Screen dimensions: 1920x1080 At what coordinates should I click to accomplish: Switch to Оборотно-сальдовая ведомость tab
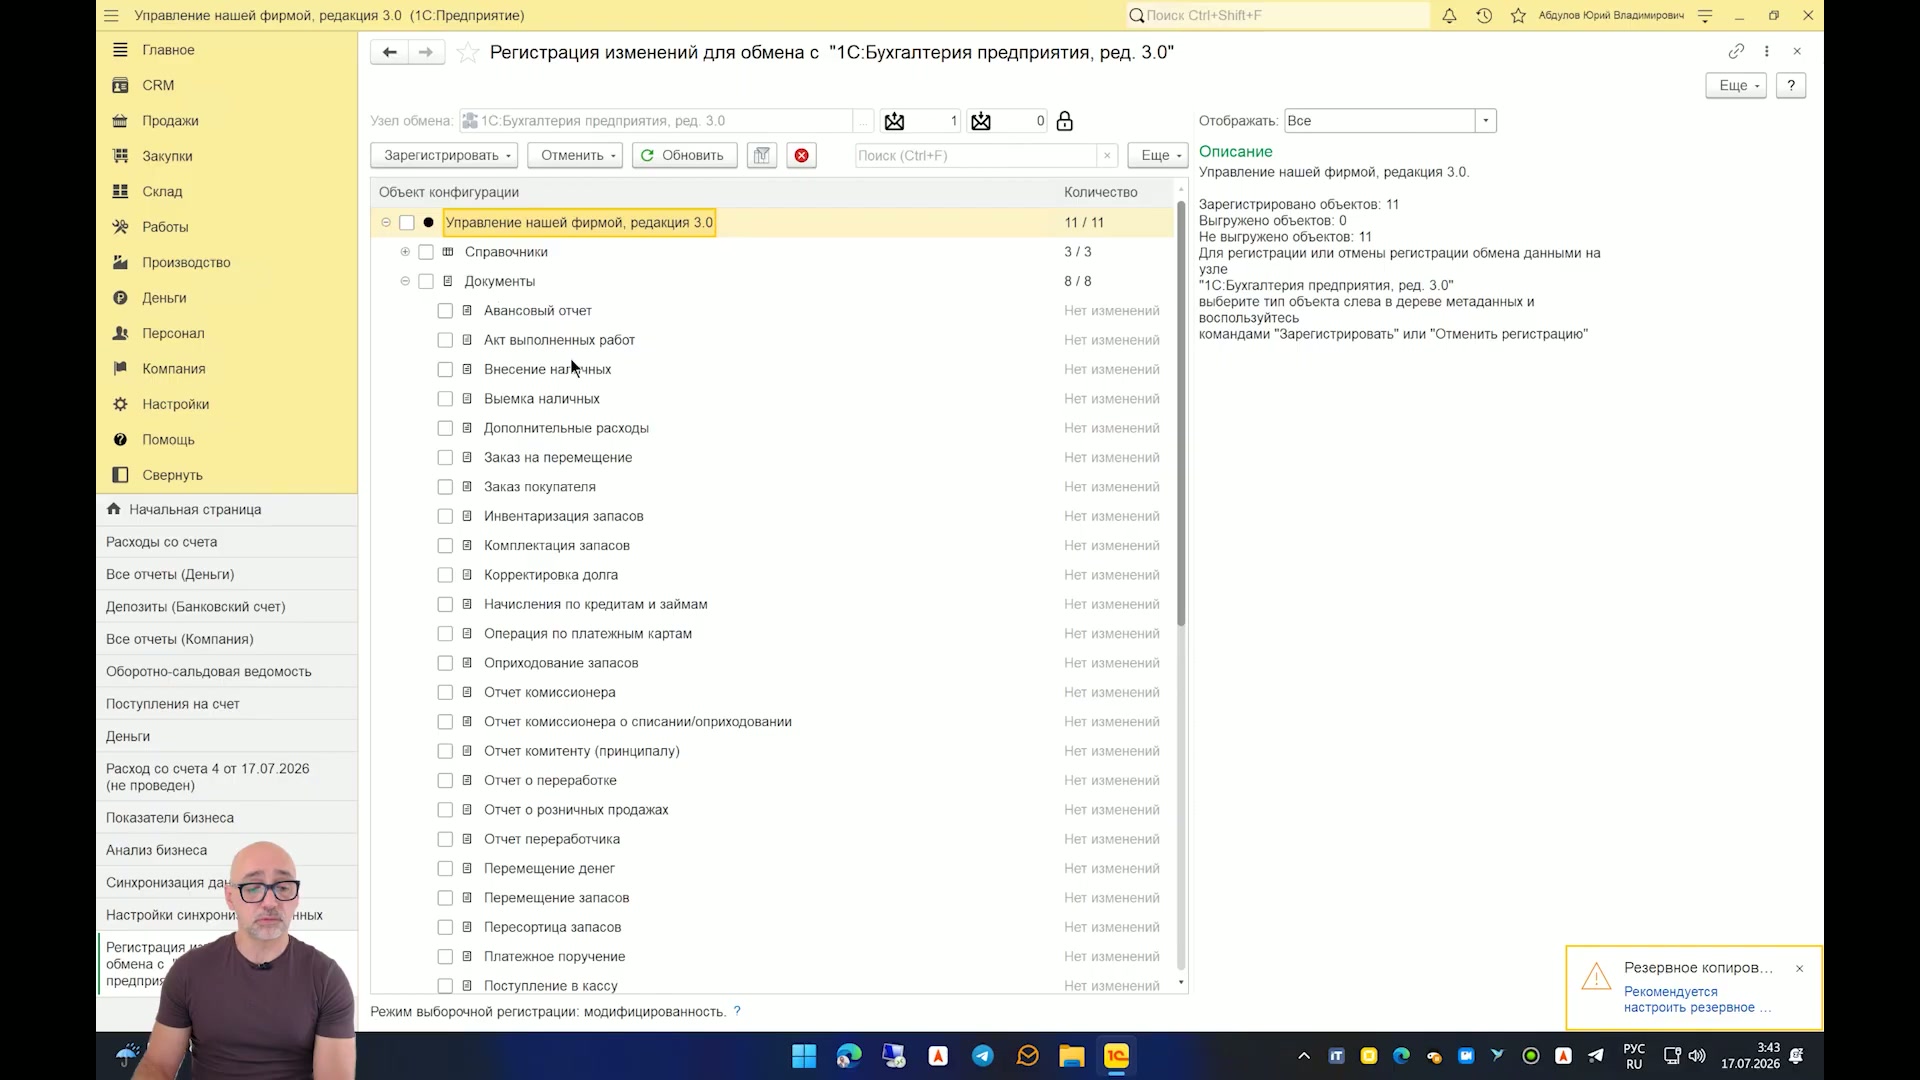coord(226,671)
